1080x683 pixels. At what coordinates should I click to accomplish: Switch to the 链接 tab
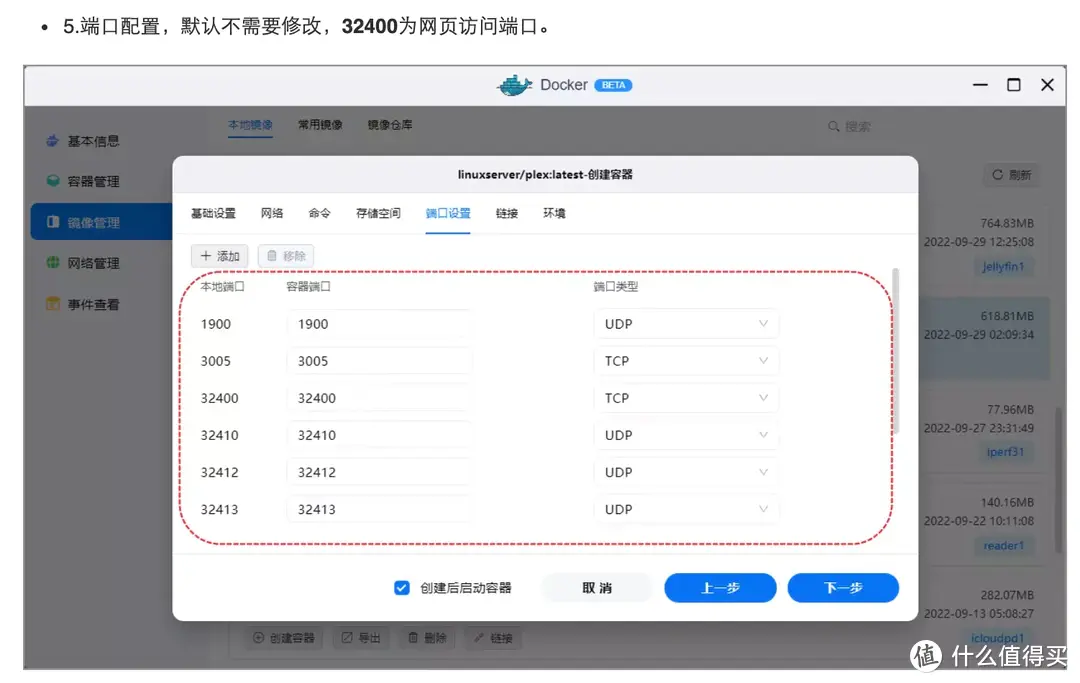[507, 213]
